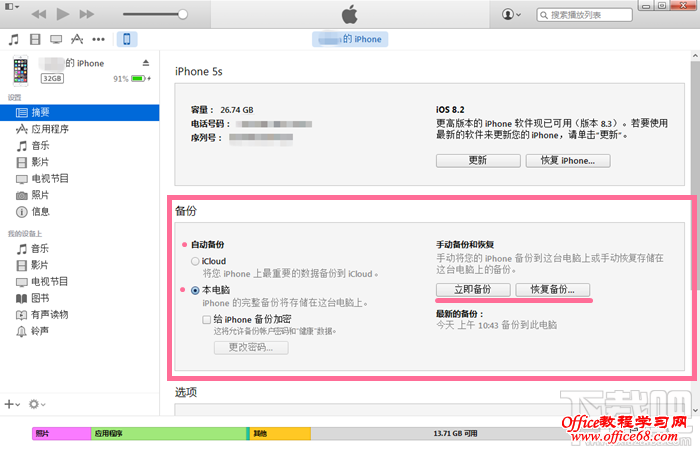Click the rewind previous track button
This screenshot has width=700, height=451.
[x=39, y=14]
